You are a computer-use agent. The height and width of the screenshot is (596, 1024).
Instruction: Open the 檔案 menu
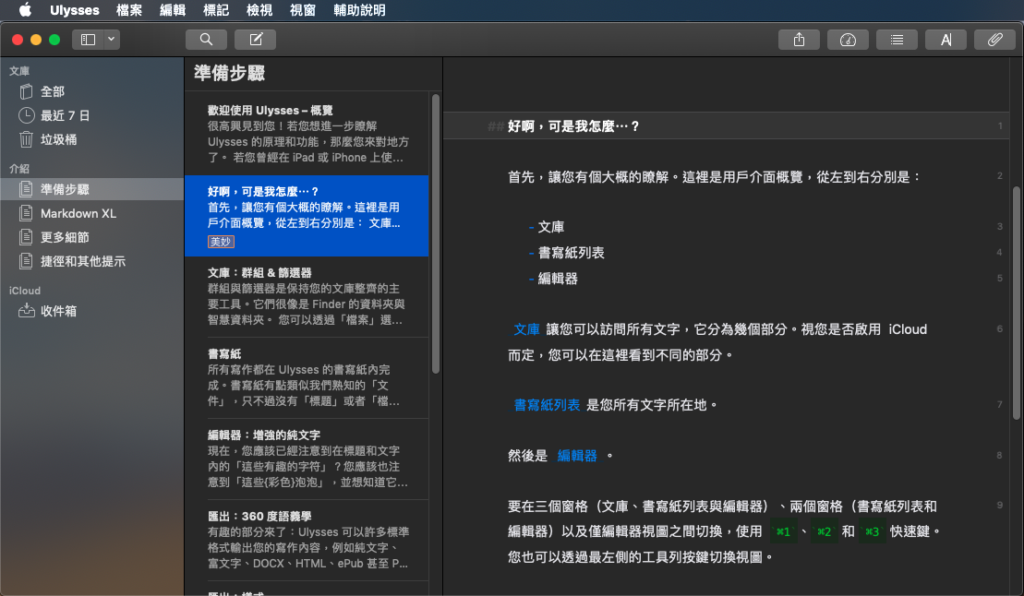pyautogui.click(x=129, y=10)
